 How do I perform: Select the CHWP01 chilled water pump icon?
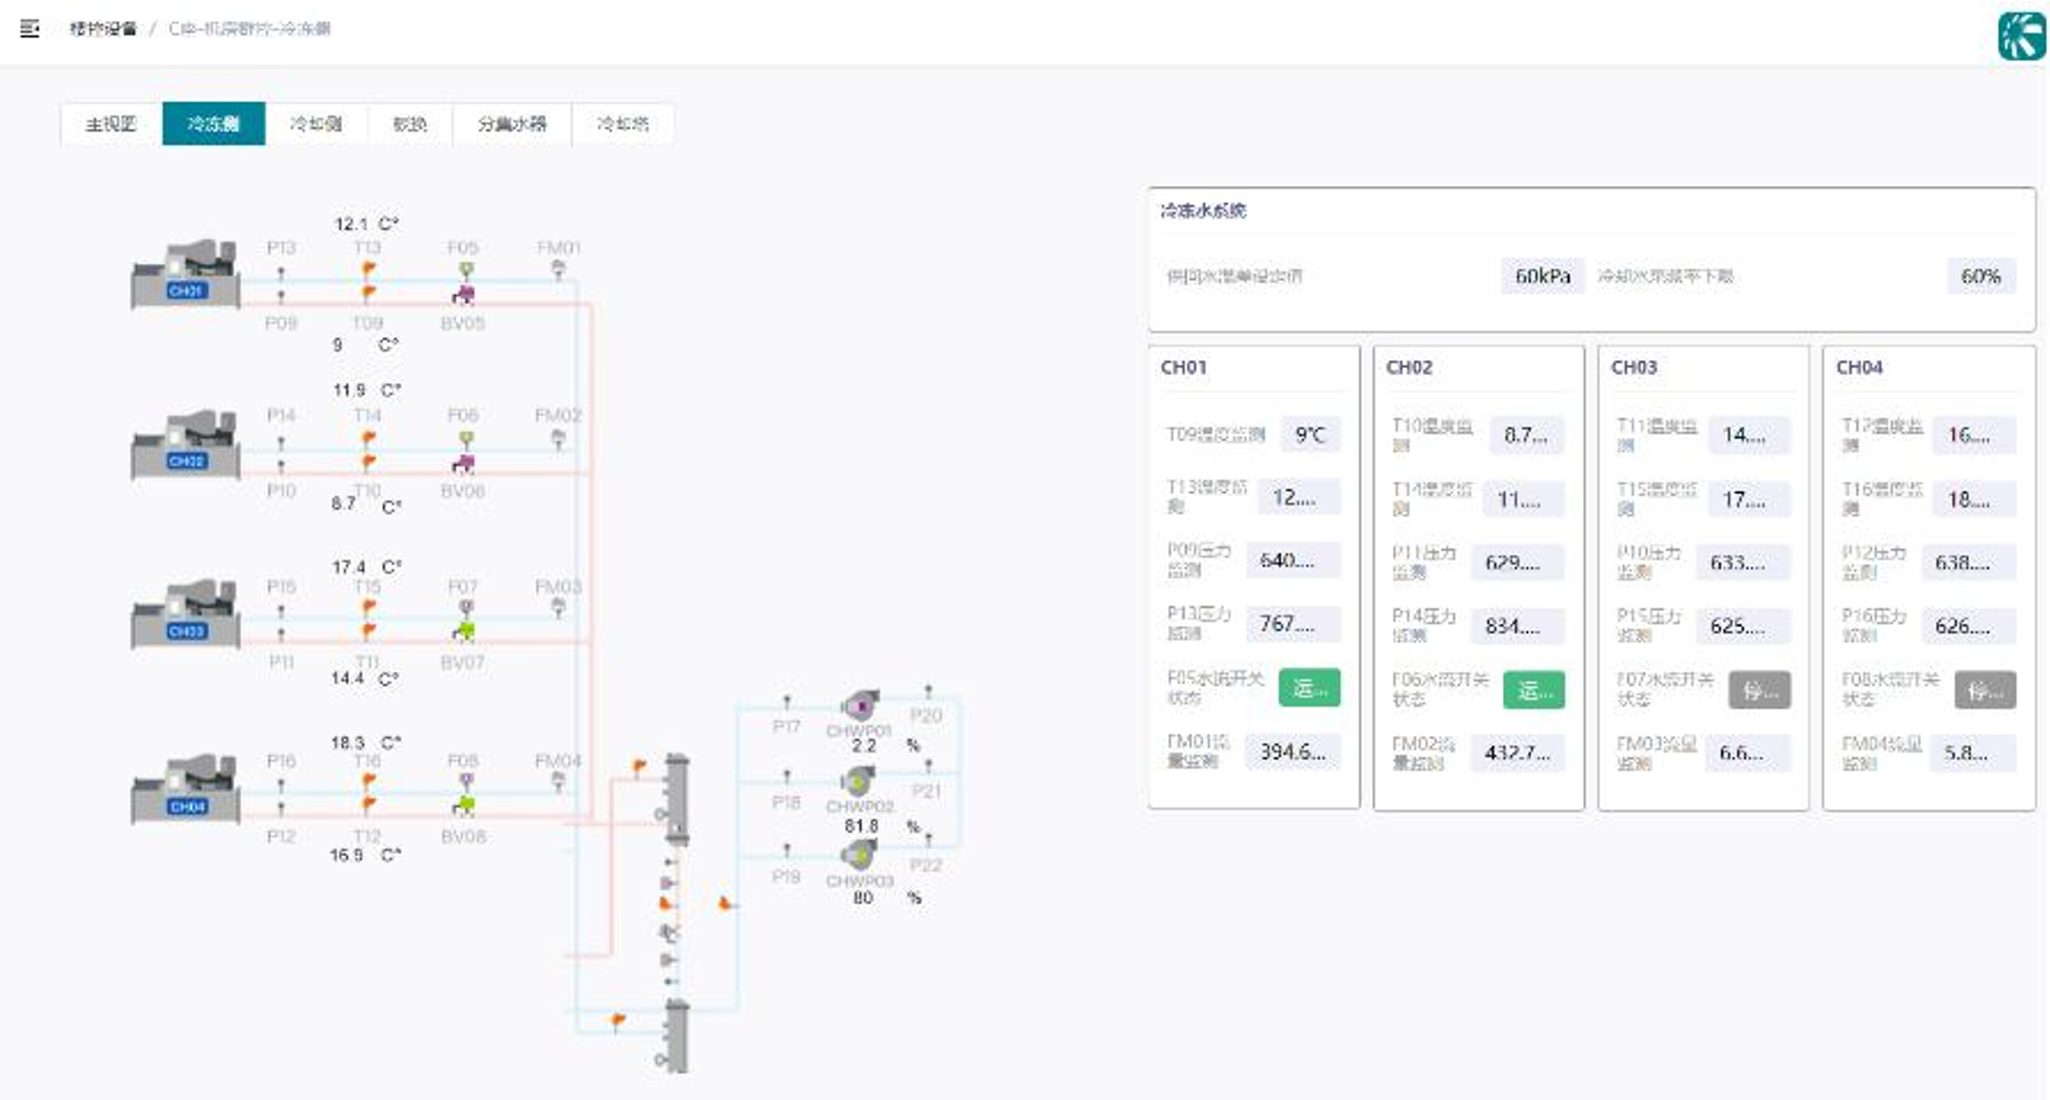click(859, 705)
